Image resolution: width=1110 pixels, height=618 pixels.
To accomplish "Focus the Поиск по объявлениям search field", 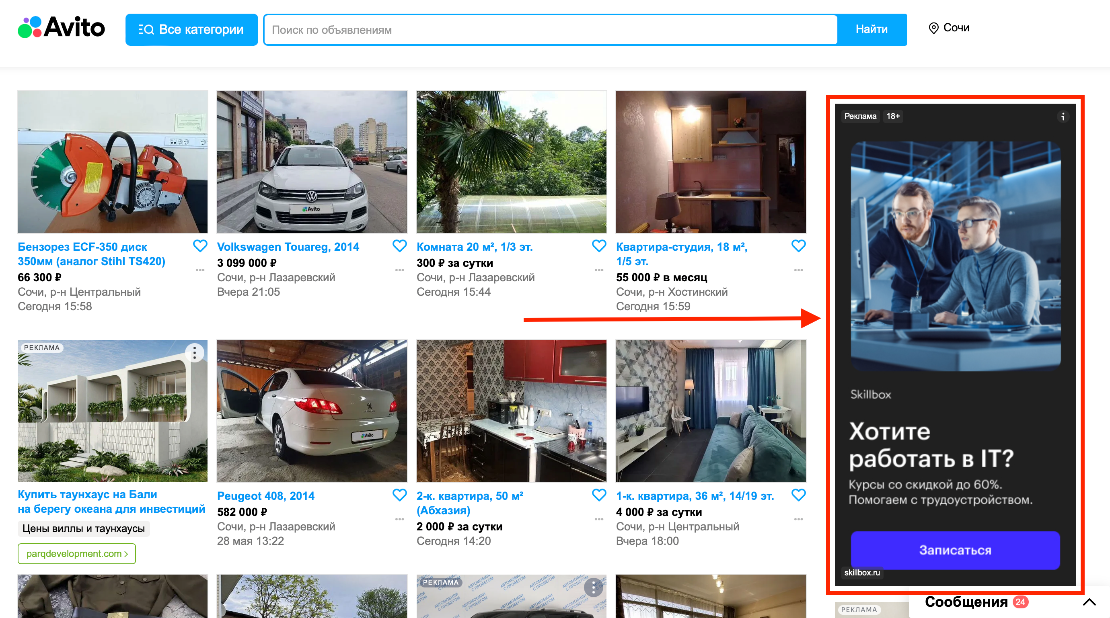I will (x=550, y=30).
